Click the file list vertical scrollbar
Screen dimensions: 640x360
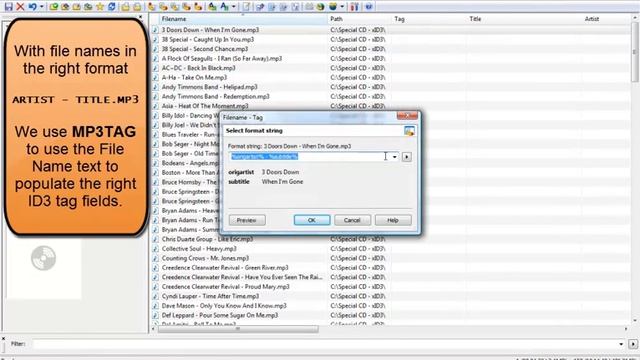[635, 51]
